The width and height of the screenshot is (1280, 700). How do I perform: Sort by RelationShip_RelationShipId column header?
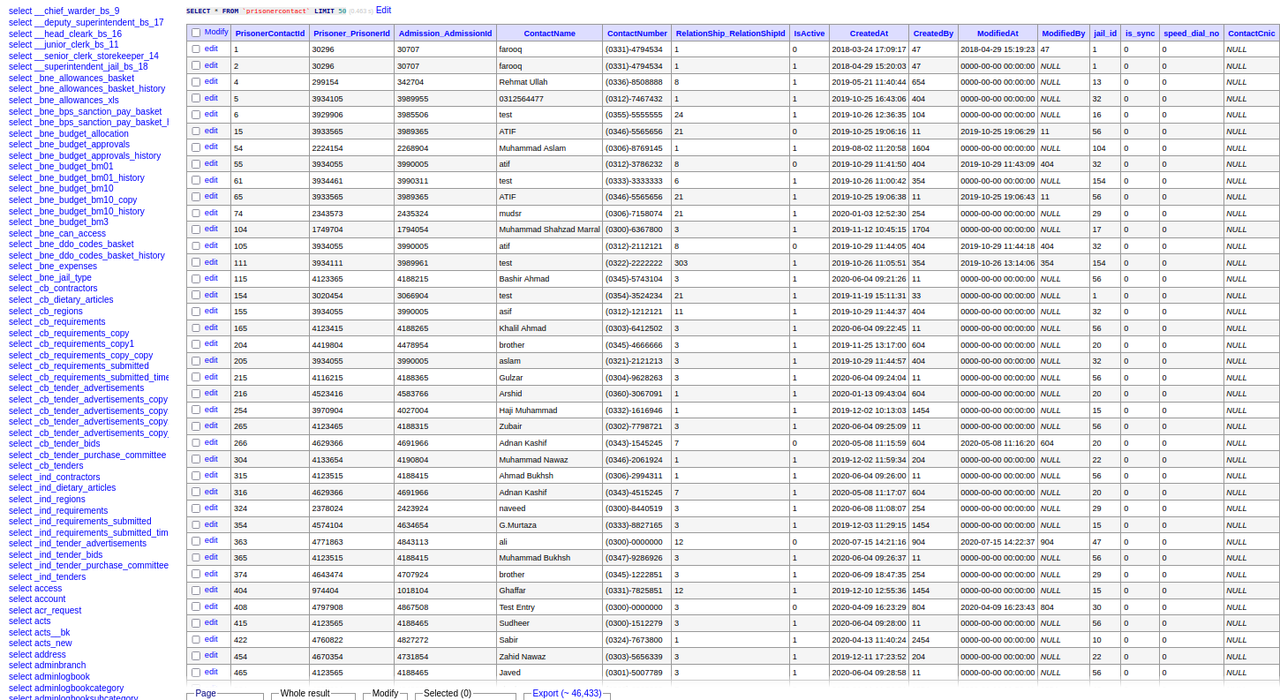pyautogui.click(x=730, y=33)
